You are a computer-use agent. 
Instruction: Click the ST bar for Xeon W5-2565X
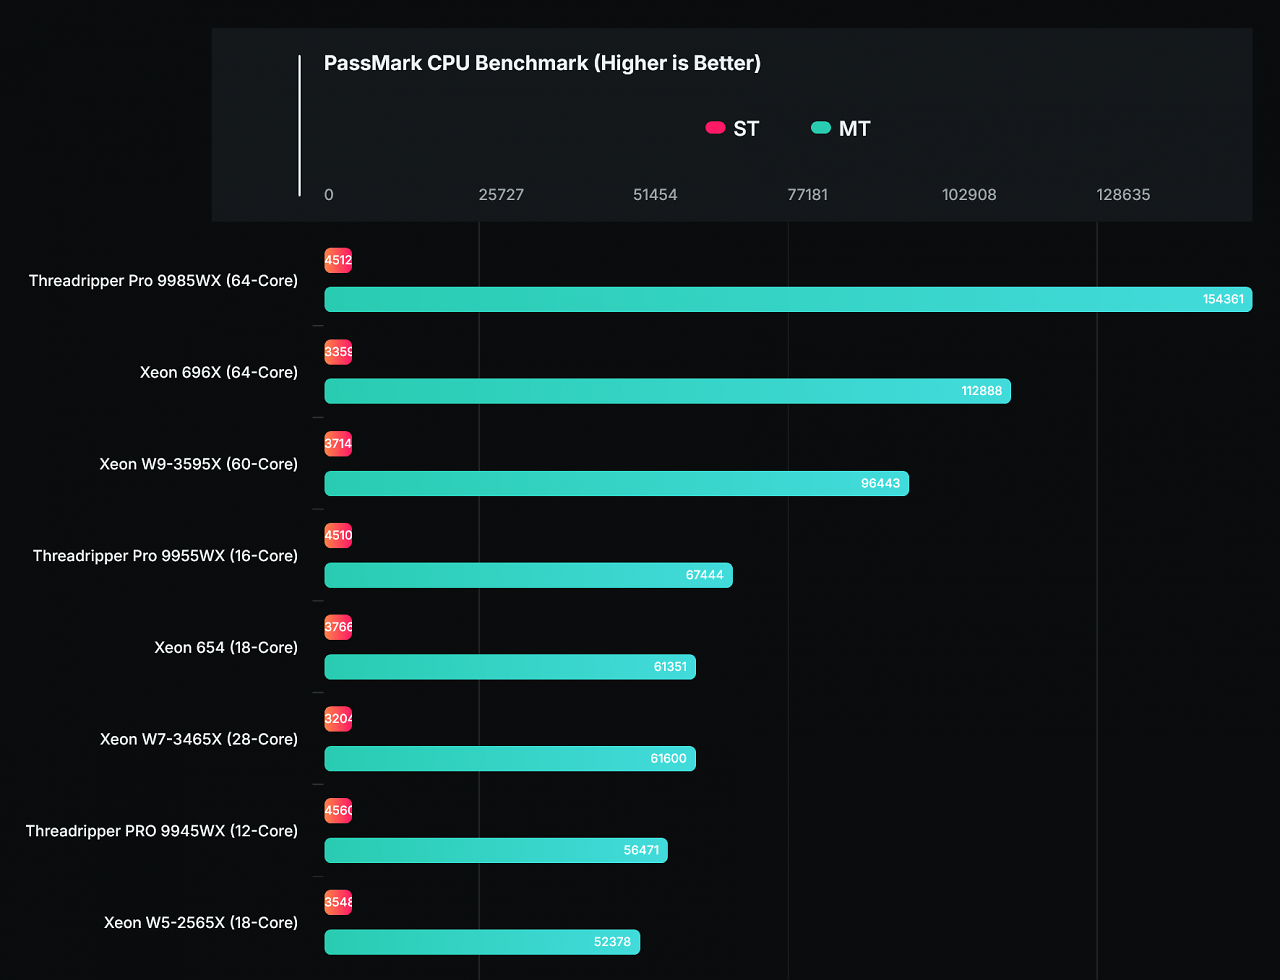(338, 903)
